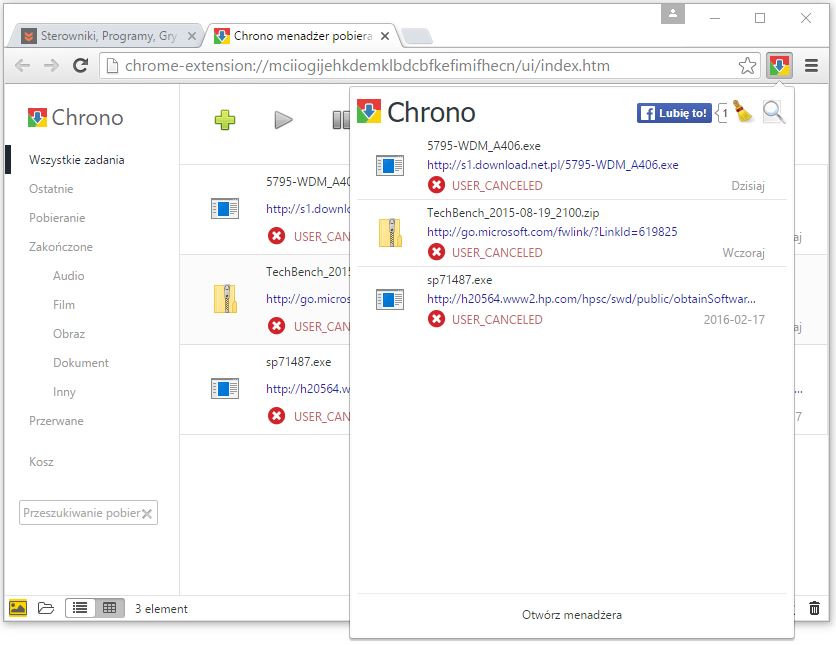The height and width of the screenshot is (645, 836).
Task: Select Zakończone in sidebar
Action: pyautogui.click(x=61, y=247)
